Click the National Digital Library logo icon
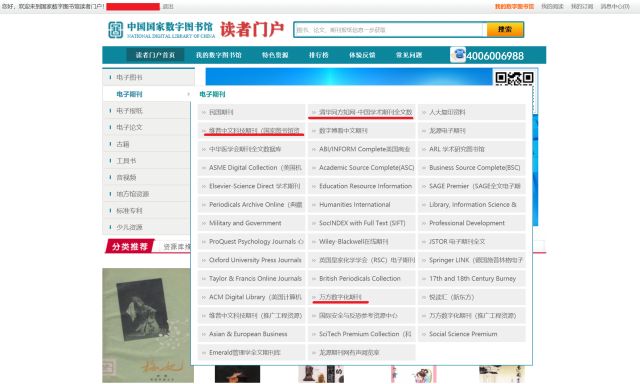This screenshot has height=384, width=640. (116, 30)
